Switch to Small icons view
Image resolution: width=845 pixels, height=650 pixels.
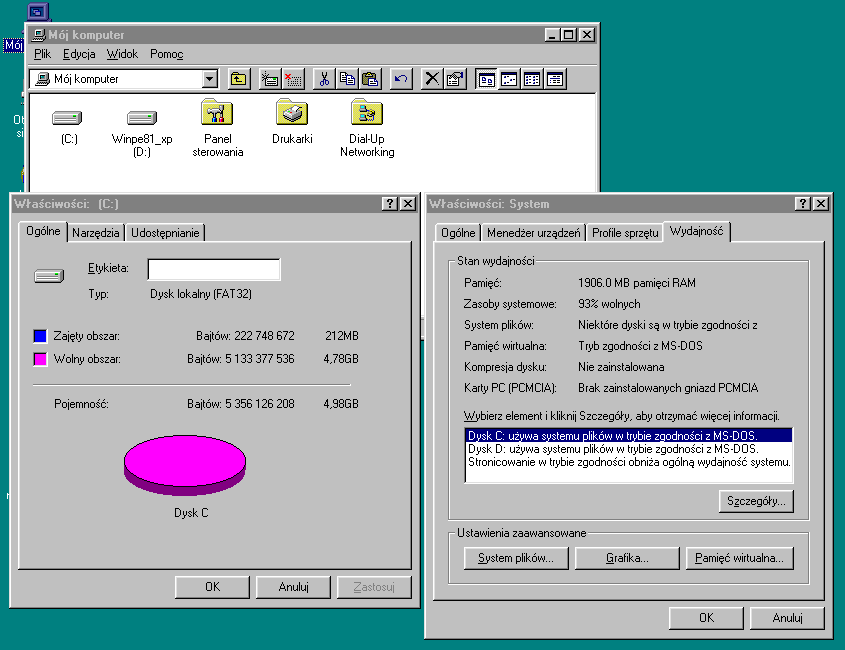click(x=509, y=79)
